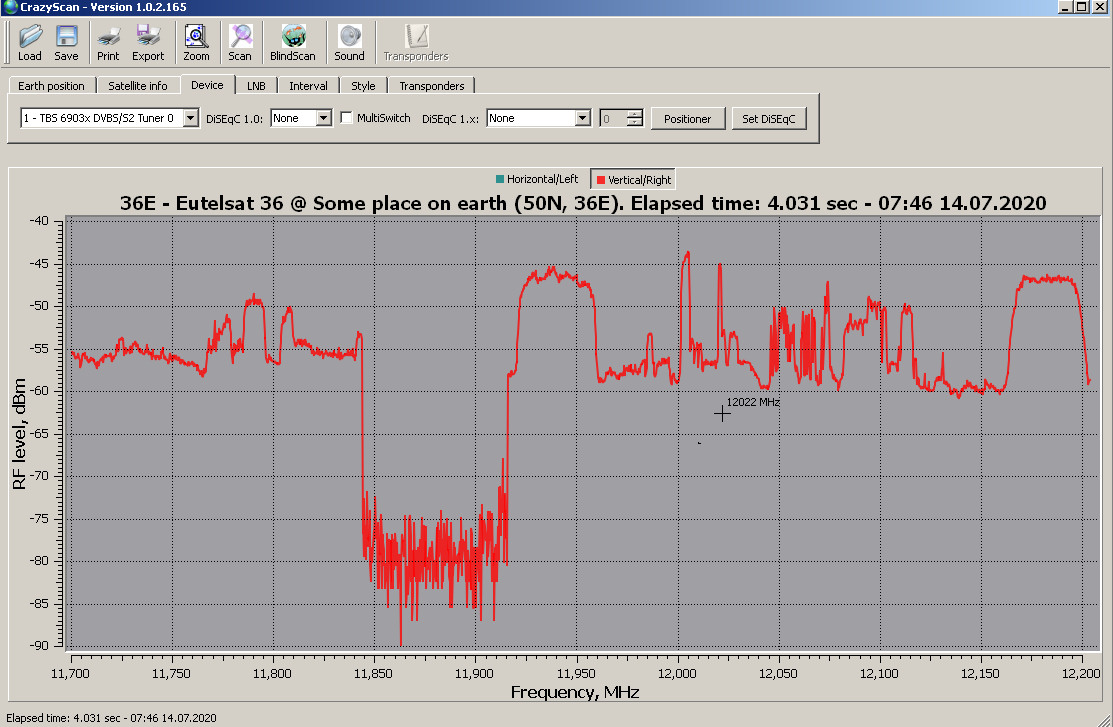Click the -50 dBm axis tick label

[x=39, y=306]
